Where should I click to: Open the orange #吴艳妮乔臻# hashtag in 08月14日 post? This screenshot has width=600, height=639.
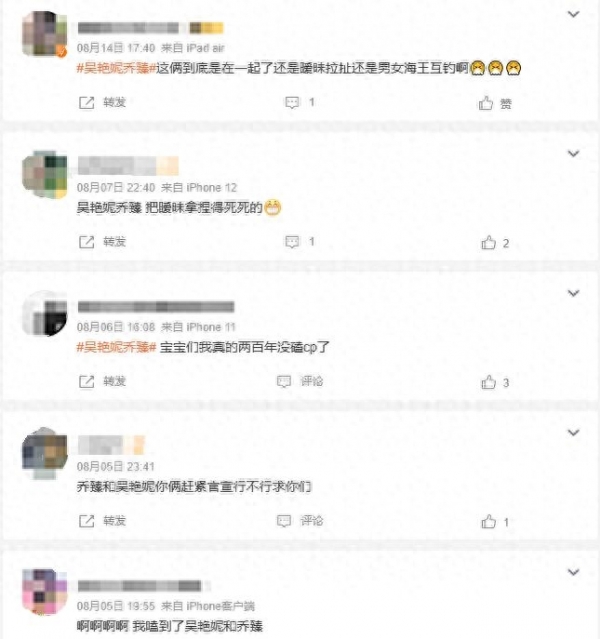[x=117, y=68]
